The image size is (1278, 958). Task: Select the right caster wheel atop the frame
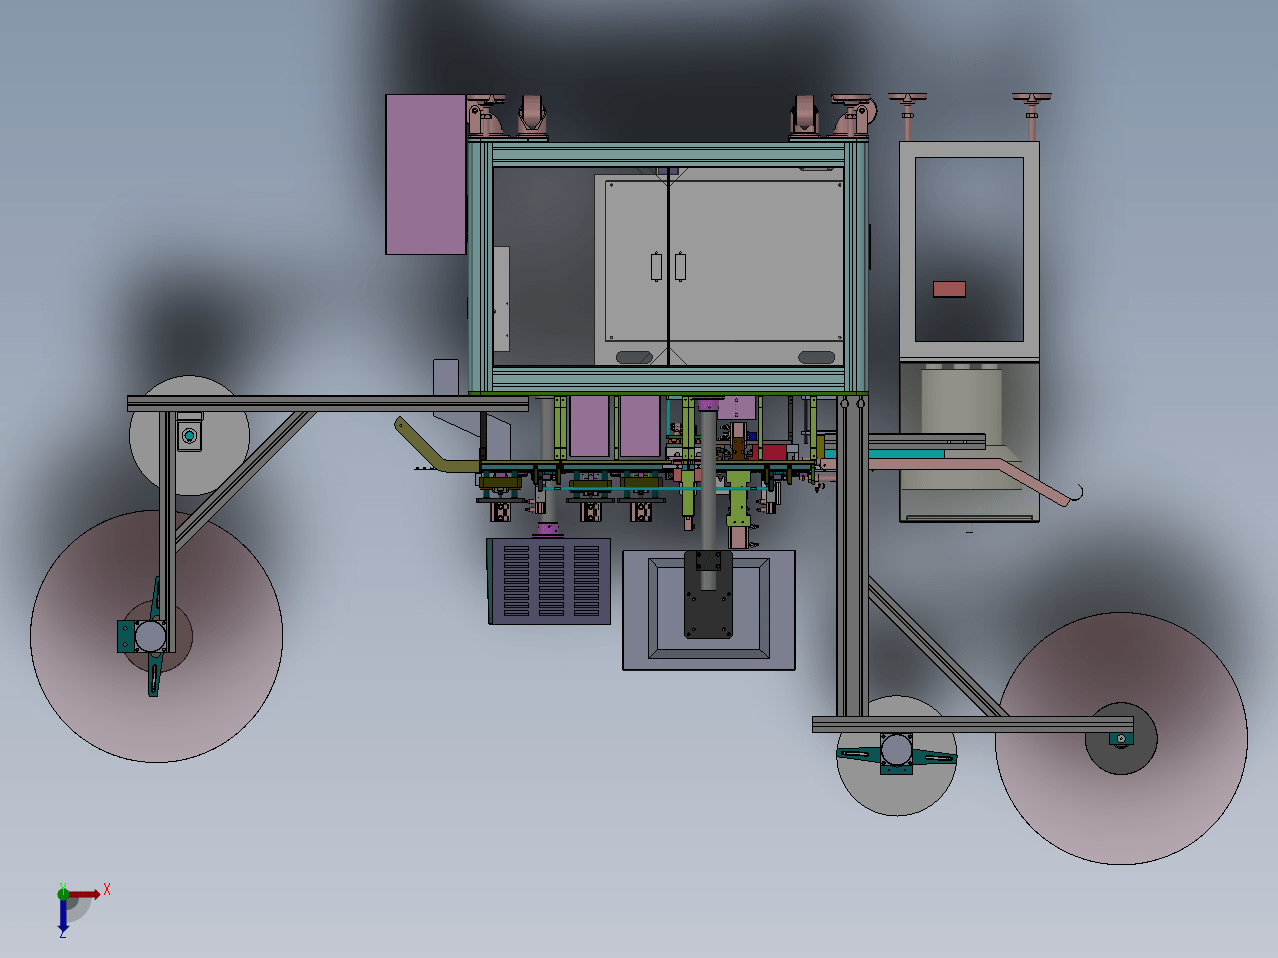806,117
